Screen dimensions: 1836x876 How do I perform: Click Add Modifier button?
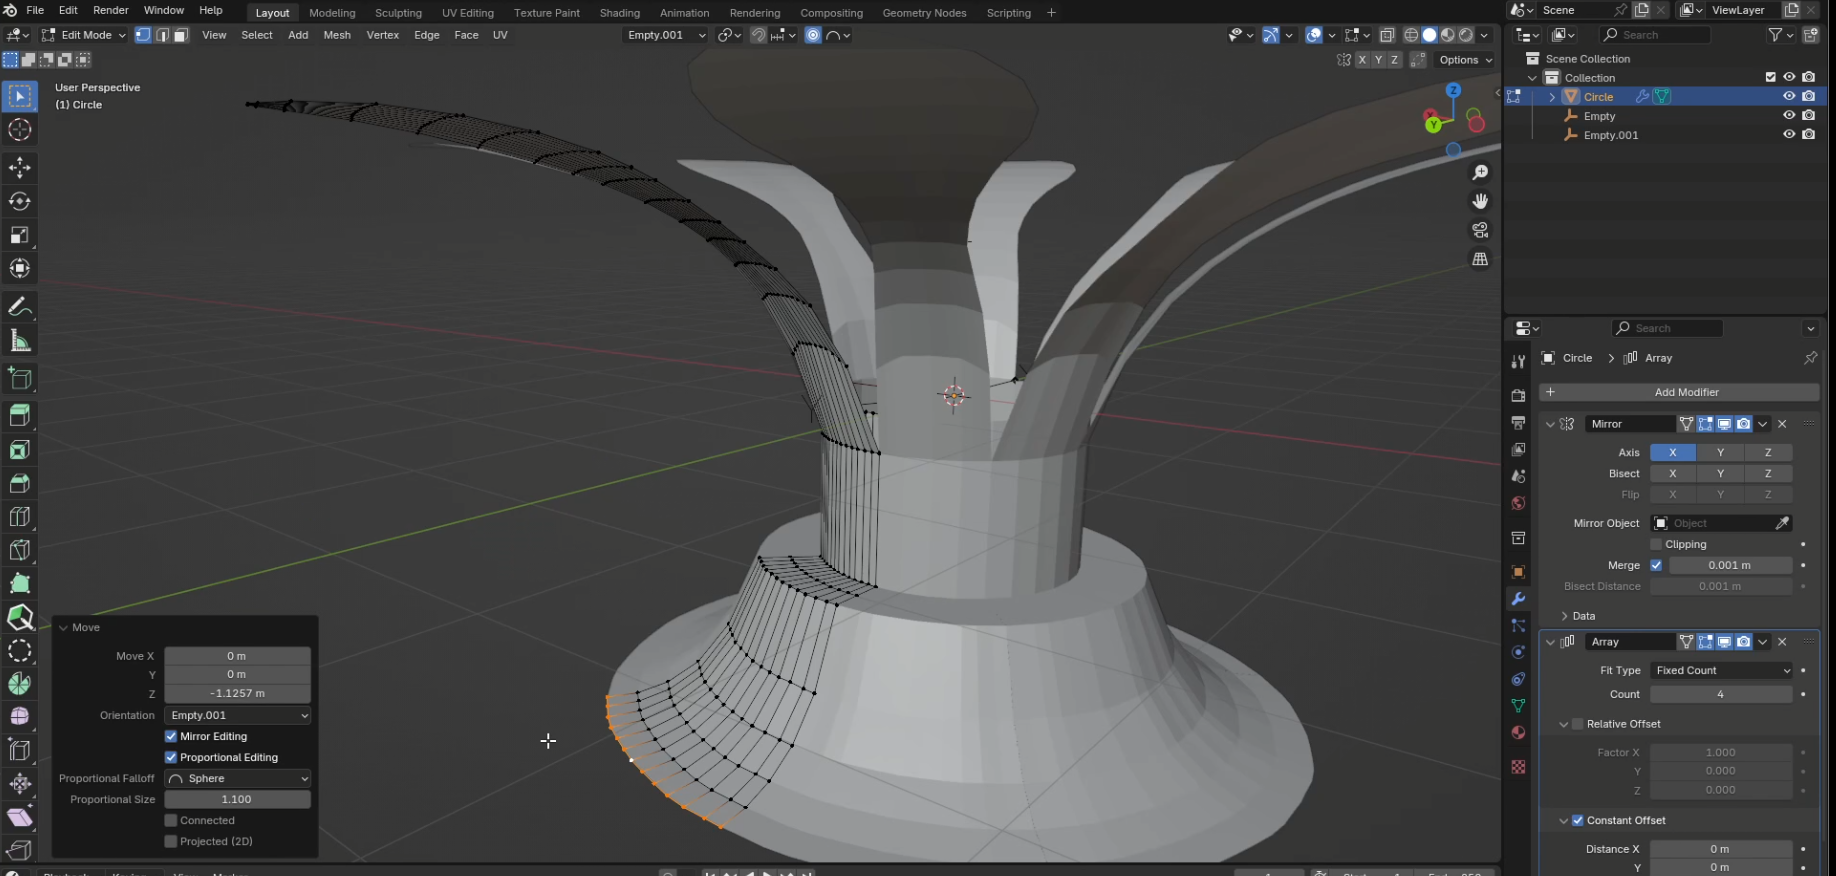click(1679, 392)
